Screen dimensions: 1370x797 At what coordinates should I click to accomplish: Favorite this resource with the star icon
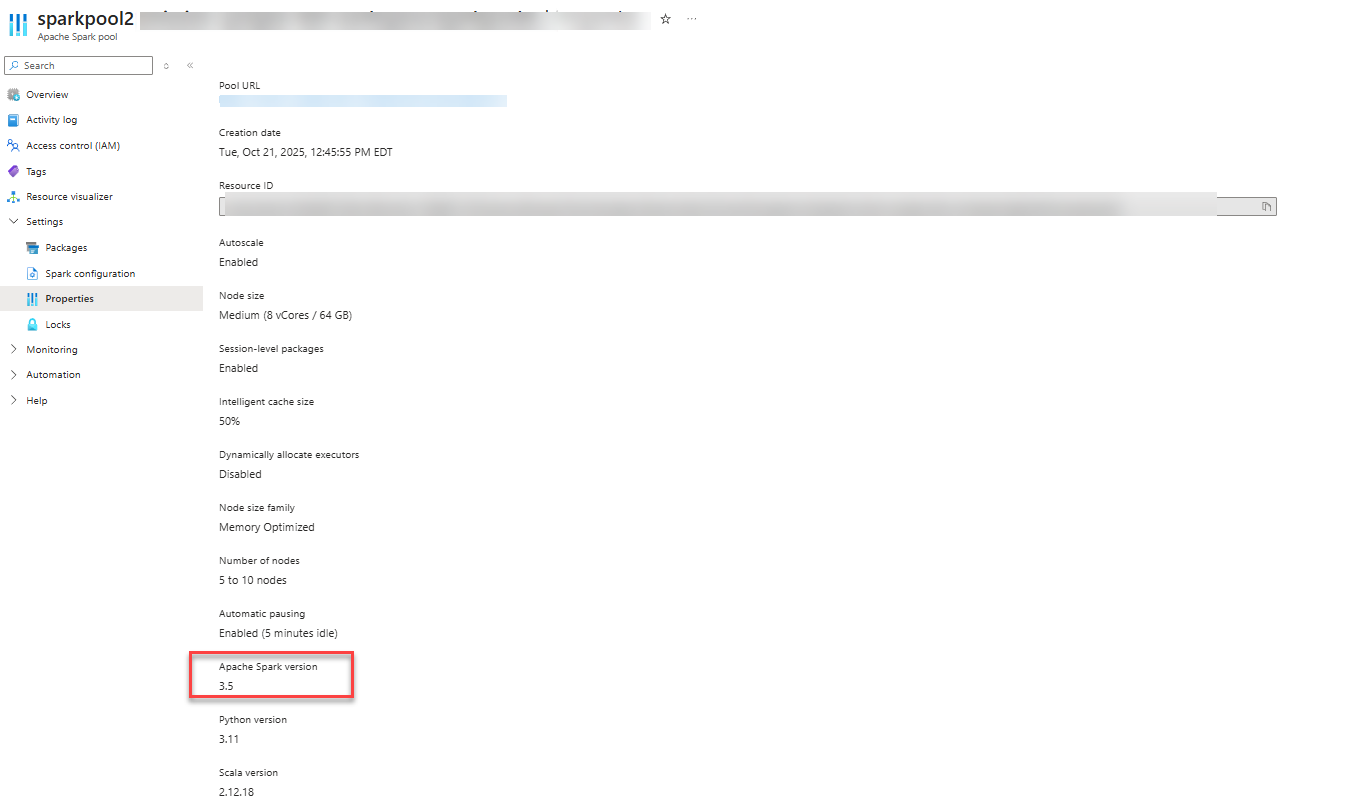666,19
